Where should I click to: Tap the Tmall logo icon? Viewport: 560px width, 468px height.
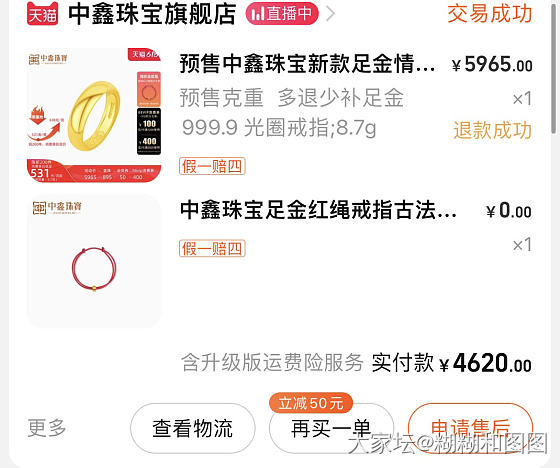coord(42,14)
